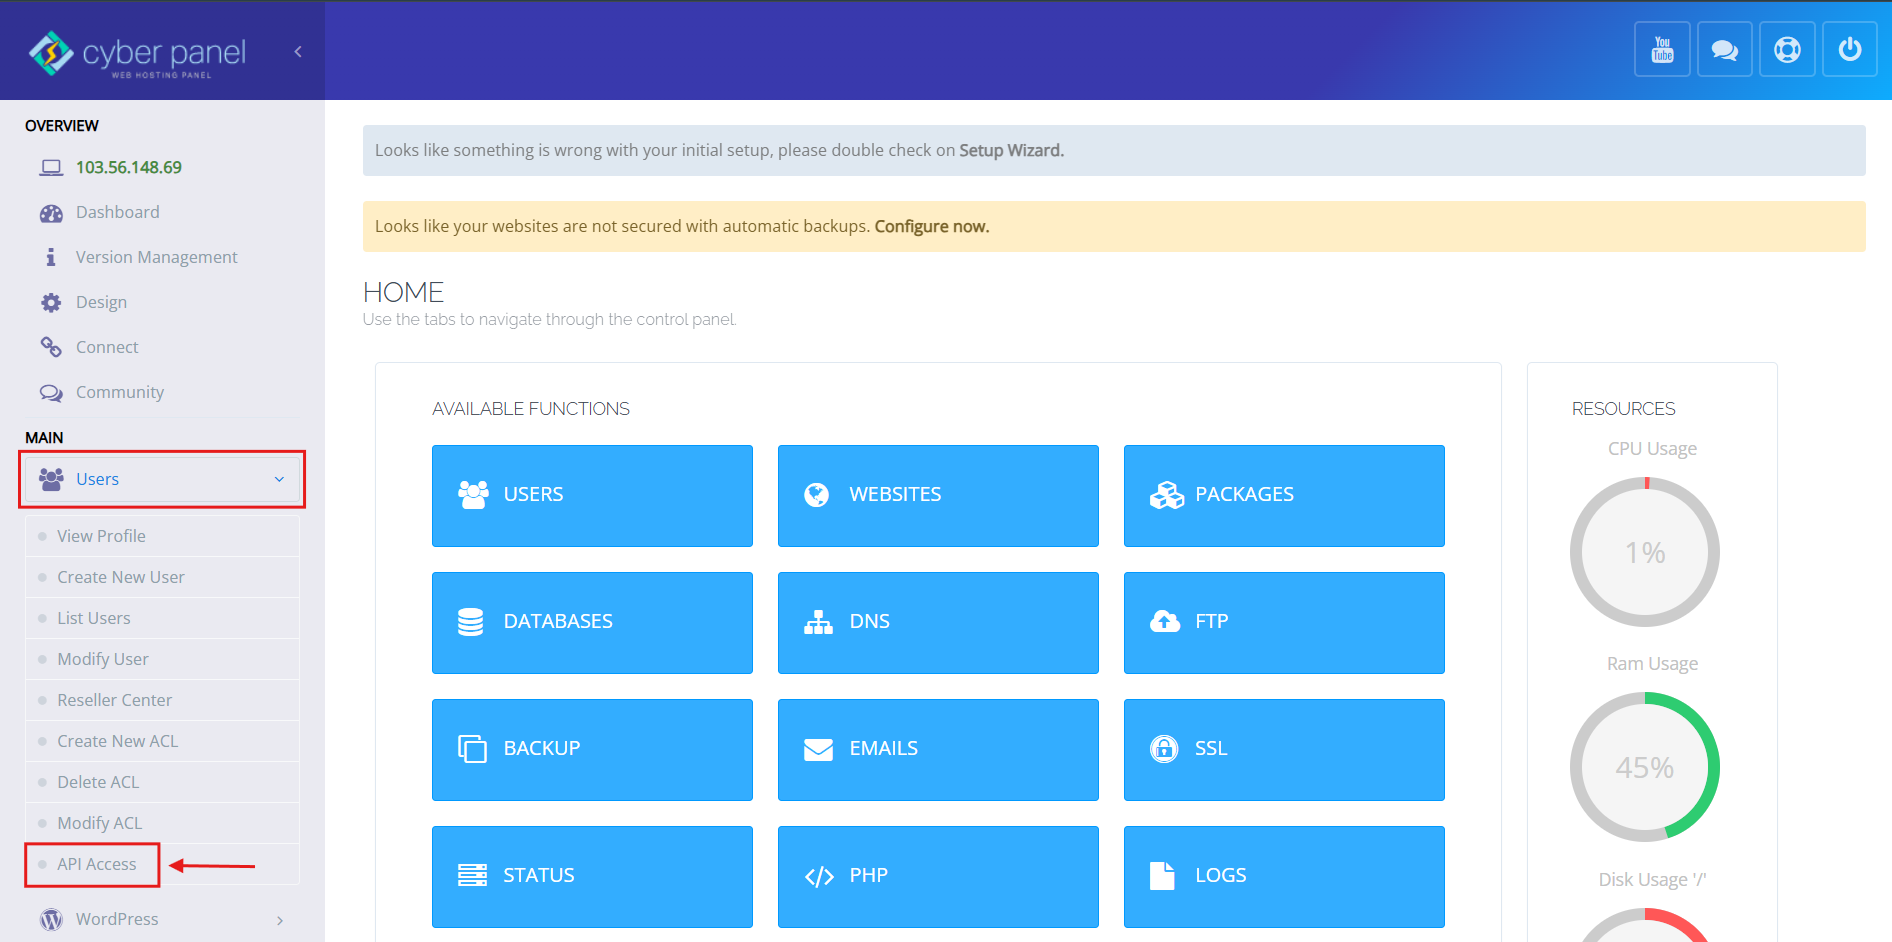This screenshot has width=1892, height=942.
Task: Select Create New User in the sidebar
Action: pyautogui.click(x=120, y=576)
